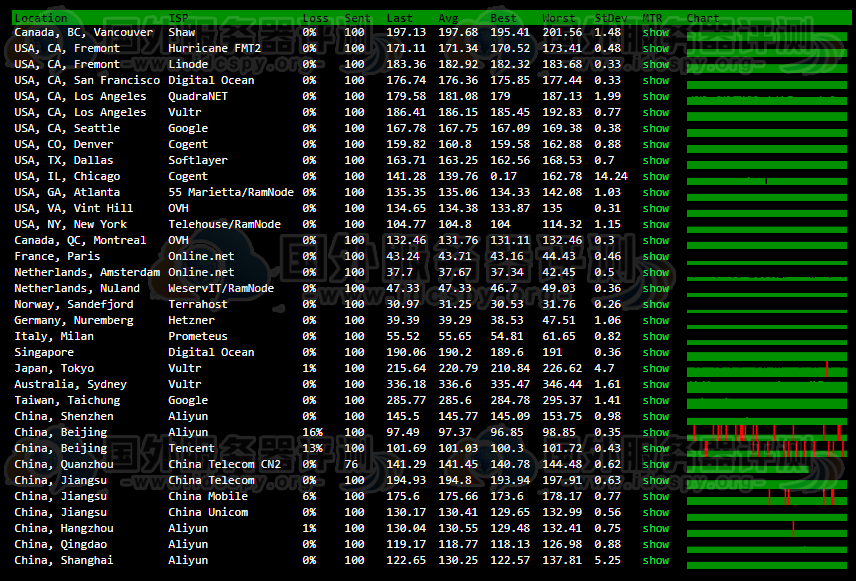Click show for Tokyo Vultr row
Screen dimensions: 856x581
tap(656, 368)
